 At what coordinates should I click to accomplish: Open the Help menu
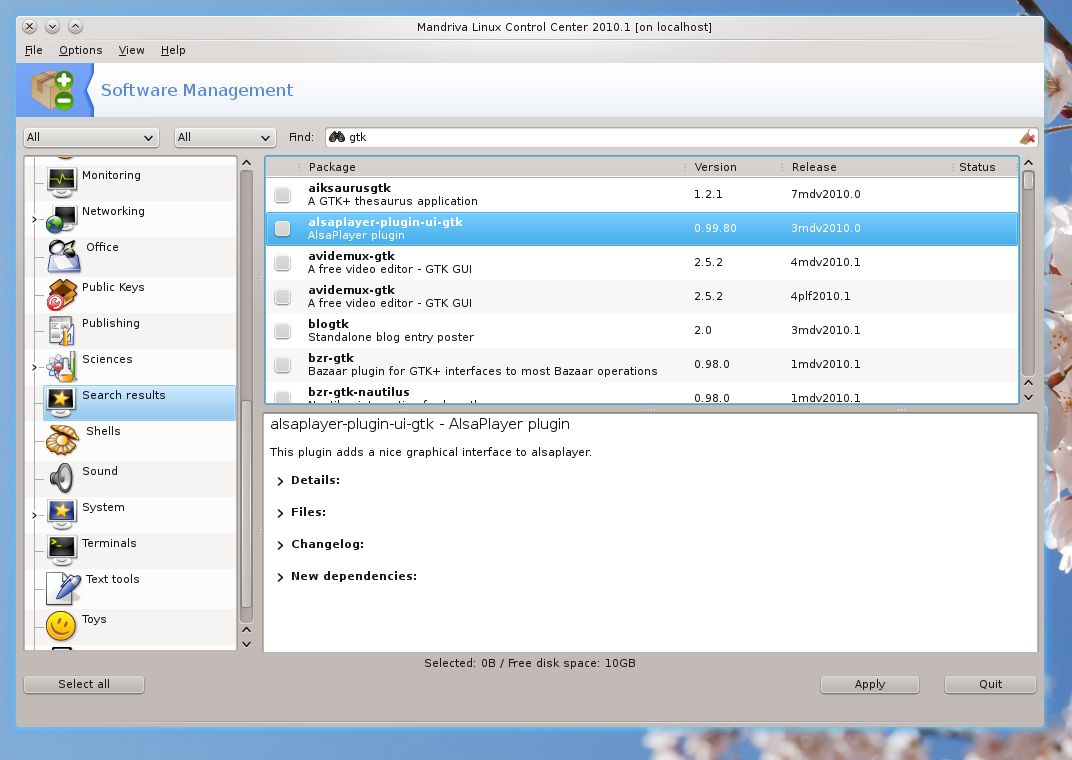coord(173,50)
